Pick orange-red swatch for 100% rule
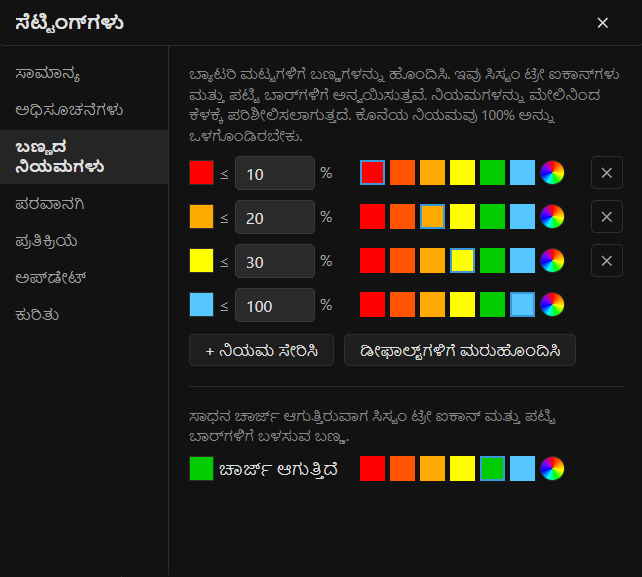 [x=402, y=305]
